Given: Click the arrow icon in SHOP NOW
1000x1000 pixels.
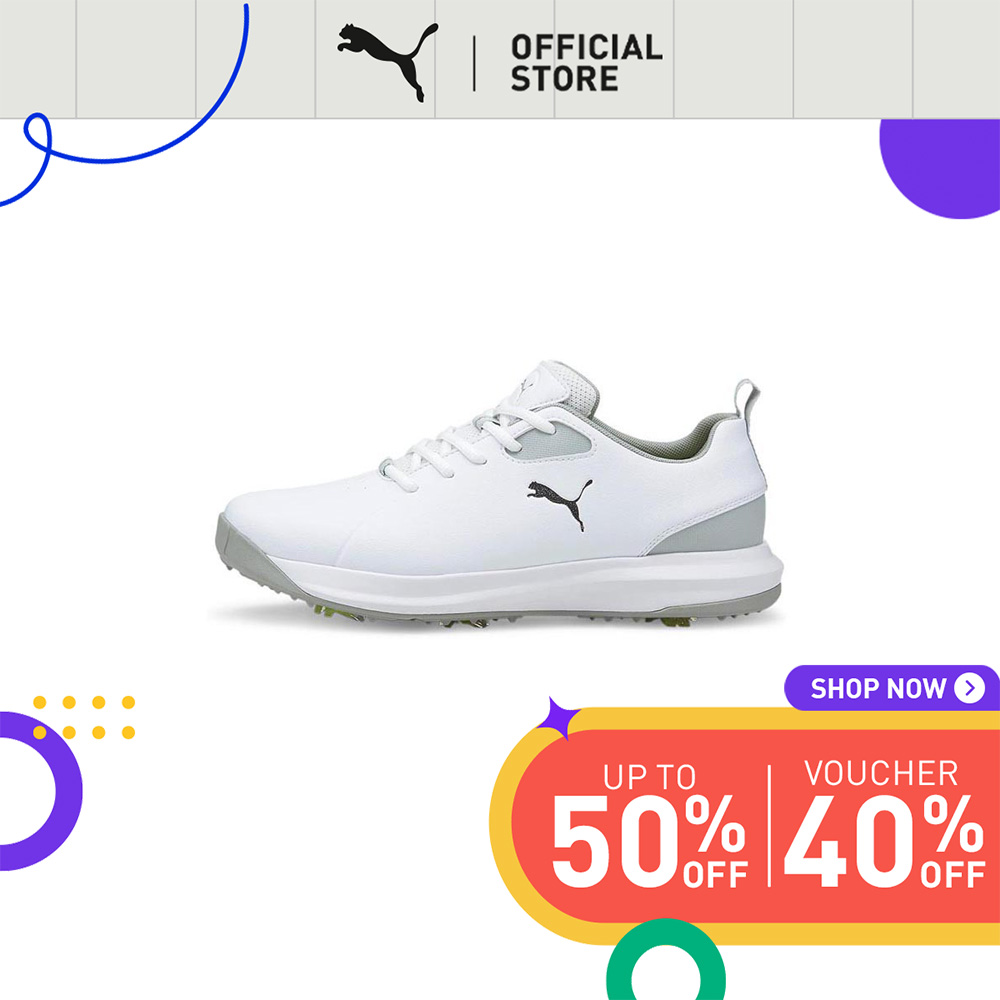Looking at the screenshot, I should [x=969, y=688].
